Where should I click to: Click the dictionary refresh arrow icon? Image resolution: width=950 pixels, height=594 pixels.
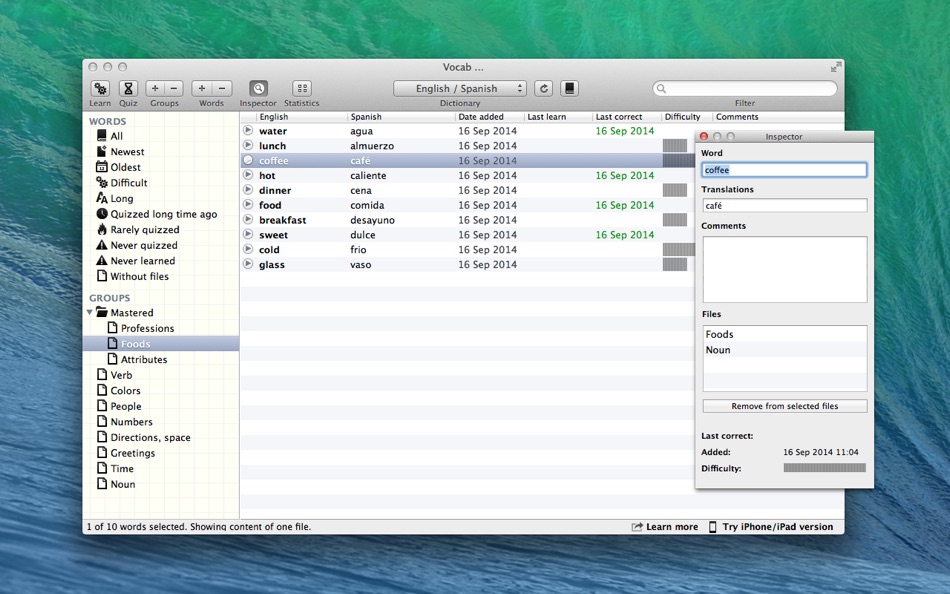pos(543,88)
